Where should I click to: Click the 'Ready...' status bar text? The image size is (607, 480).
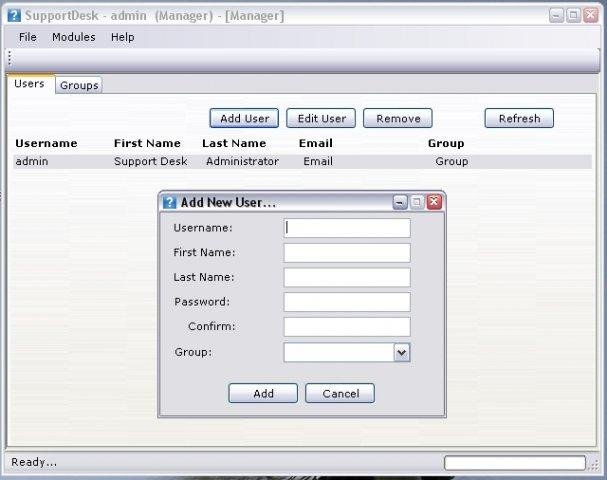pos(34,462)
